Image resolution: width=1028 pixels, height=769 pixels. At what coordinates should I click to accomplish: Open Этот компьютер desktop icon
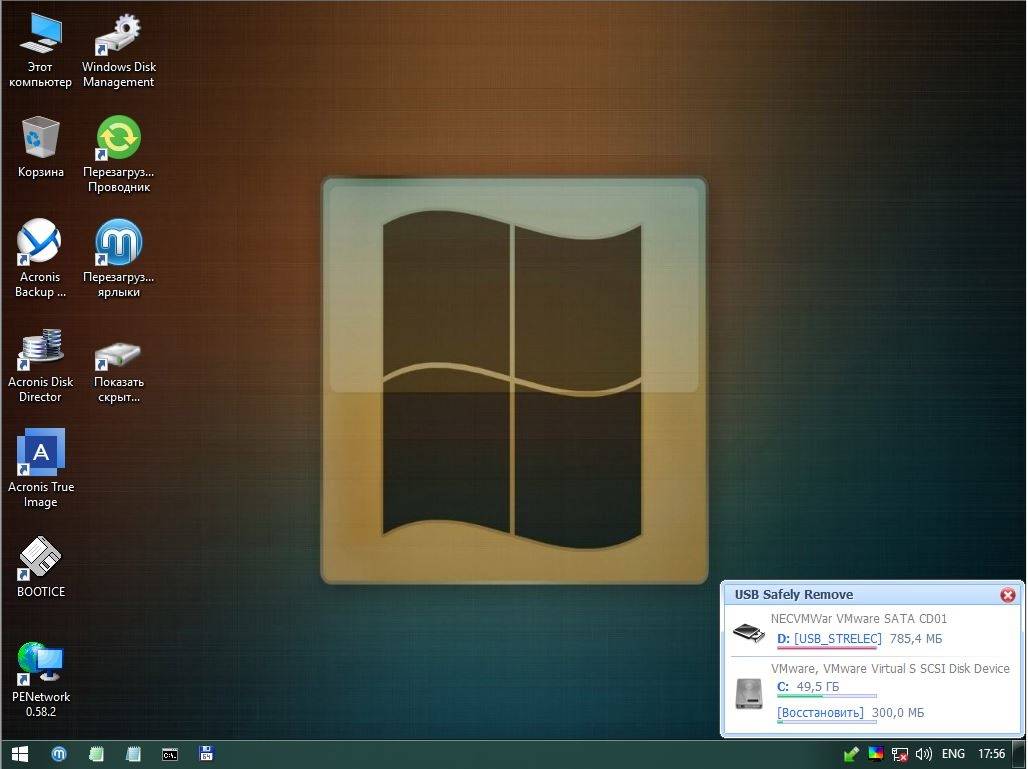[41, 51]
